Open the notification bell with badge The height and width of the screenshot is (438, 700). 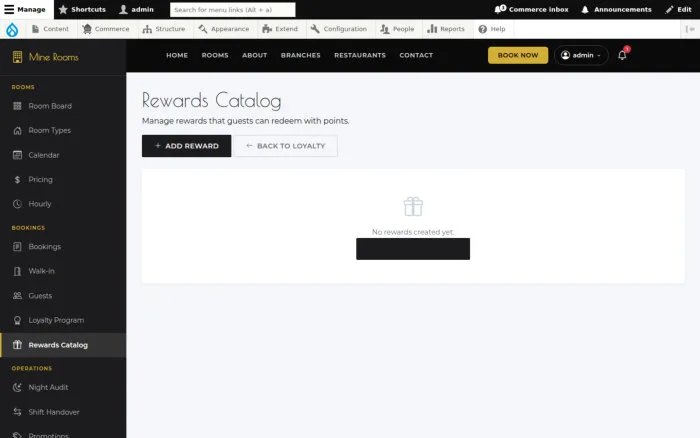[622, 55]
